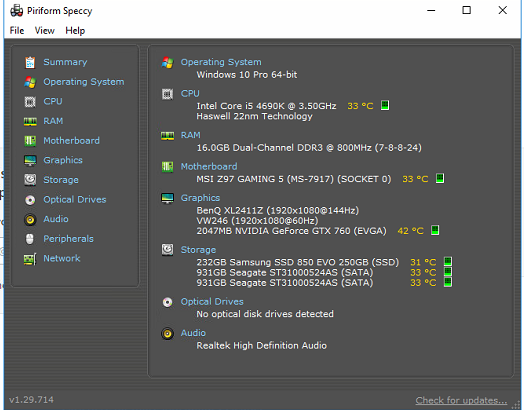Click 'Haswell 22nm Technology' text
The width and height of the screenshot is (524, 410).
(x=254, y=116)
